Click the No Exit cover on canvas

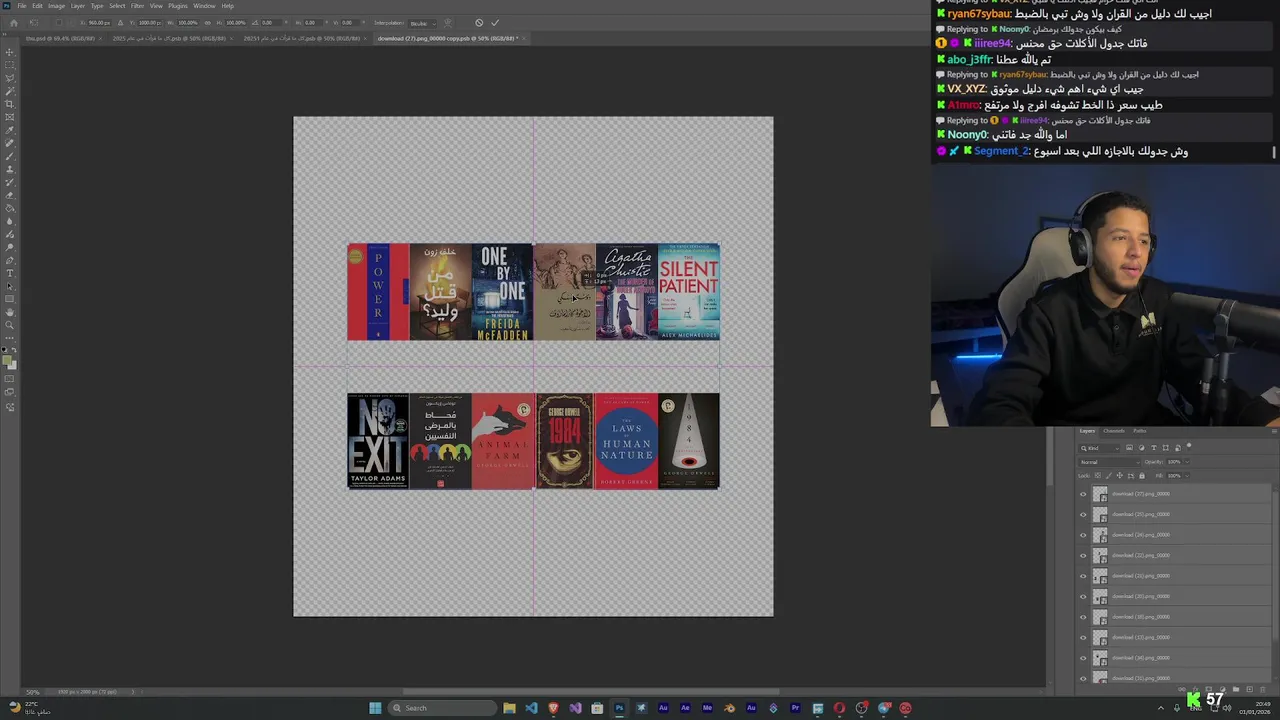(378, 441)
